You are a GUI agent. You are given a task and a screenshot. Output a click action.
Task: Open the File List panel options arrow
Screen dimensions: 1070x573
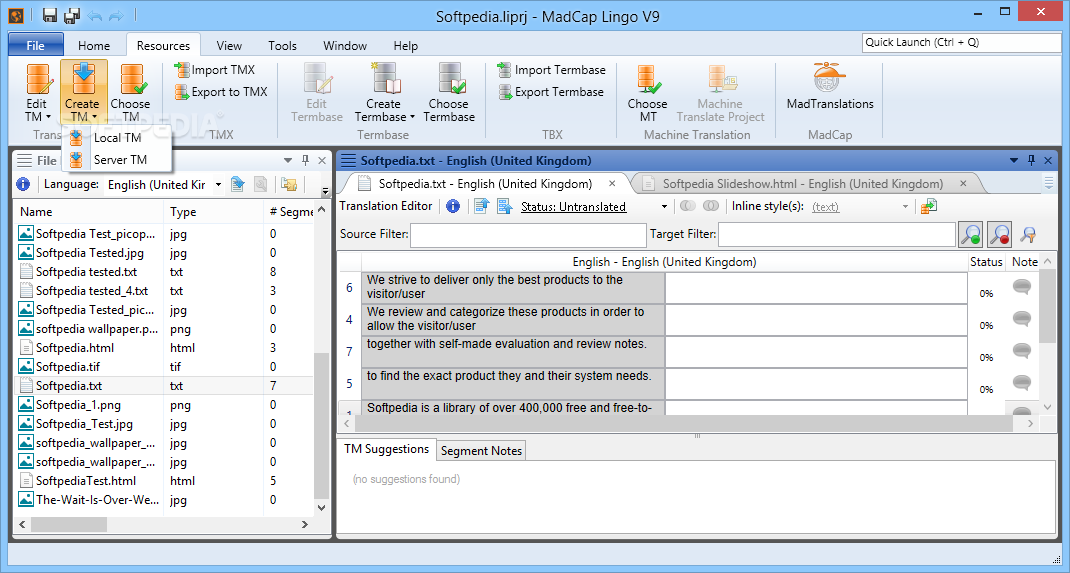(288, 160)
